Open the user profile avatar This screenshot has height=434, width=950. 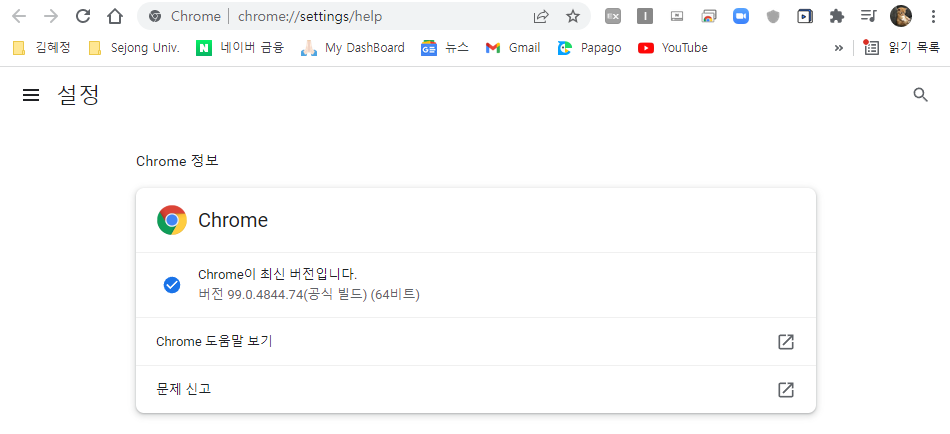[901, 16]
